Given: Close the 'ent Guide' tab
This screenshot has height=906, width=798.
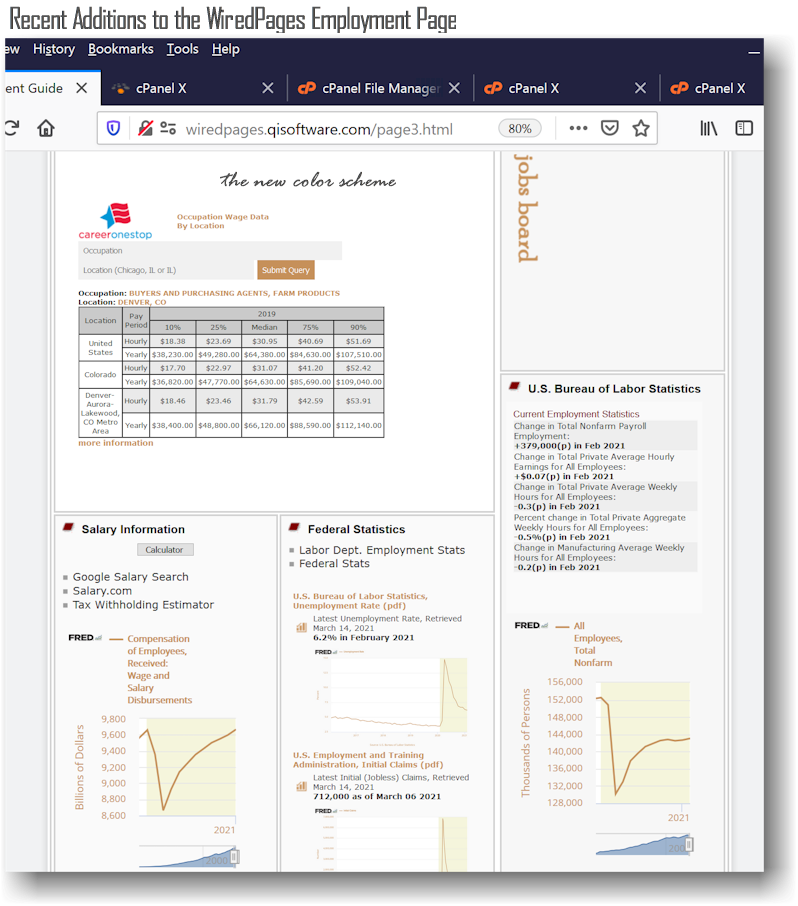Looking at the screenshot, I should coord(82,88).
